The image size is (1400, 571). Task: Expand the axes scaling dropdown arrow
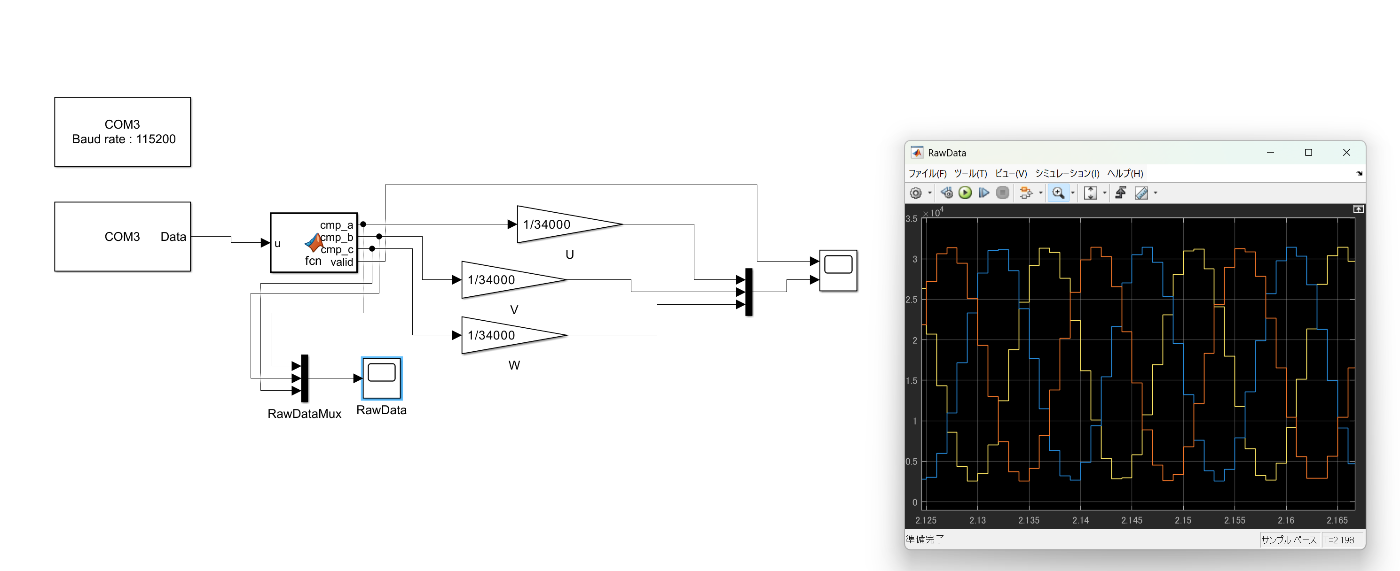pyautogui.click(x=1105, y=192)
